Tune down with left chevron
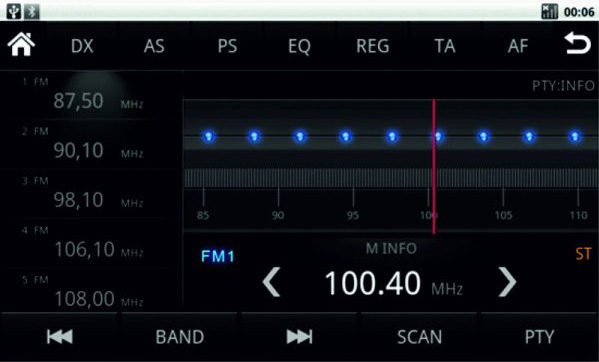 click(x=271, y=282)
